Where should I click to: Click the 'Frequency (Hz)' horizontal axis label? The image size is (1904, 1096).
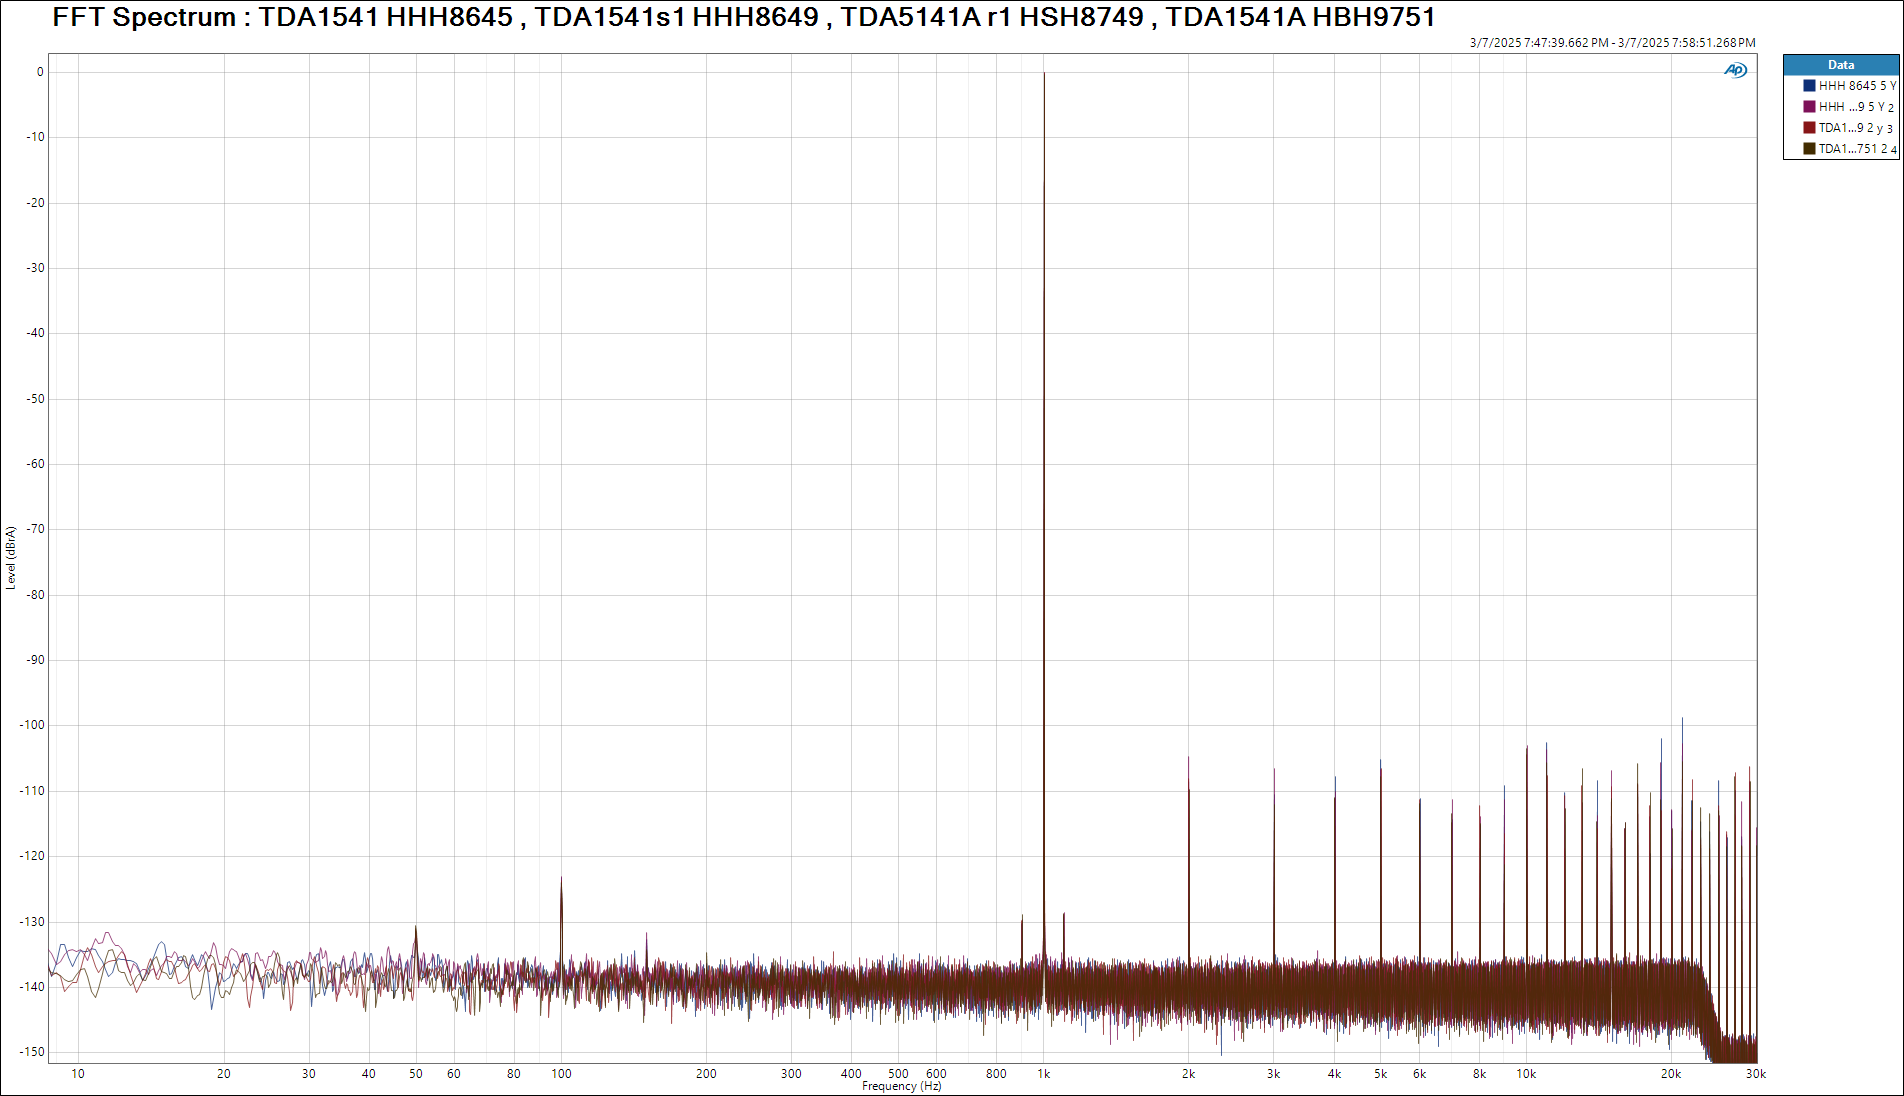click(x=901, y=1086)
